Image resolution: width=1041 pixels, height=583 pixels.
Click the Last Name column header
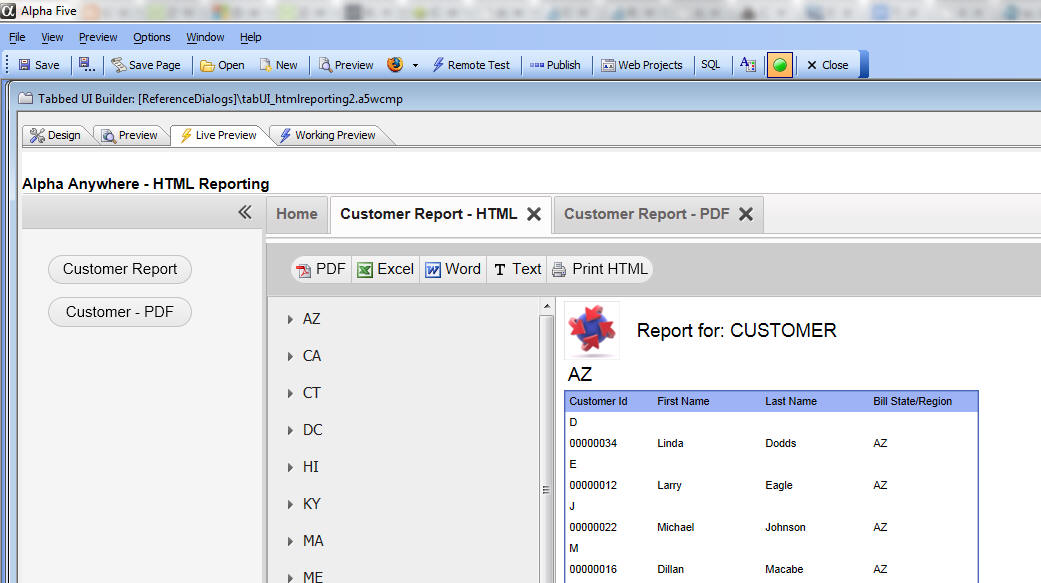(x=791, y=401)
